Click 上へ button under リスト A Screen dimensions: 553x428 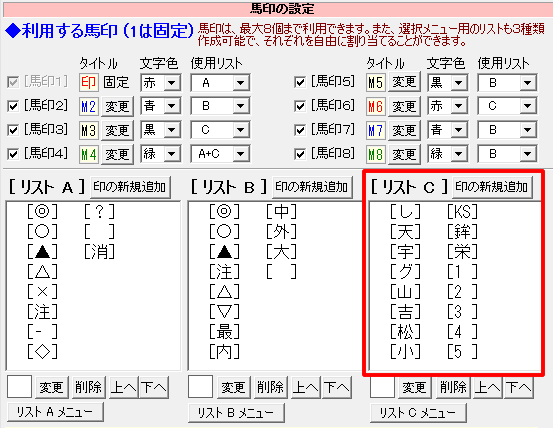click(x=123, y=387)
